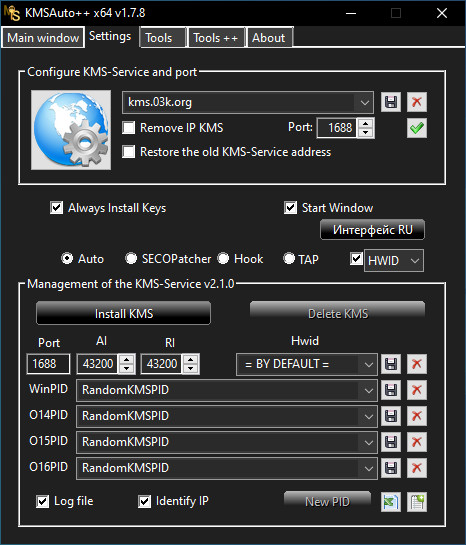Open the O16PID RandomKMSPID dropdown
This screenshot has height=545, width=466.
[369, 468]
